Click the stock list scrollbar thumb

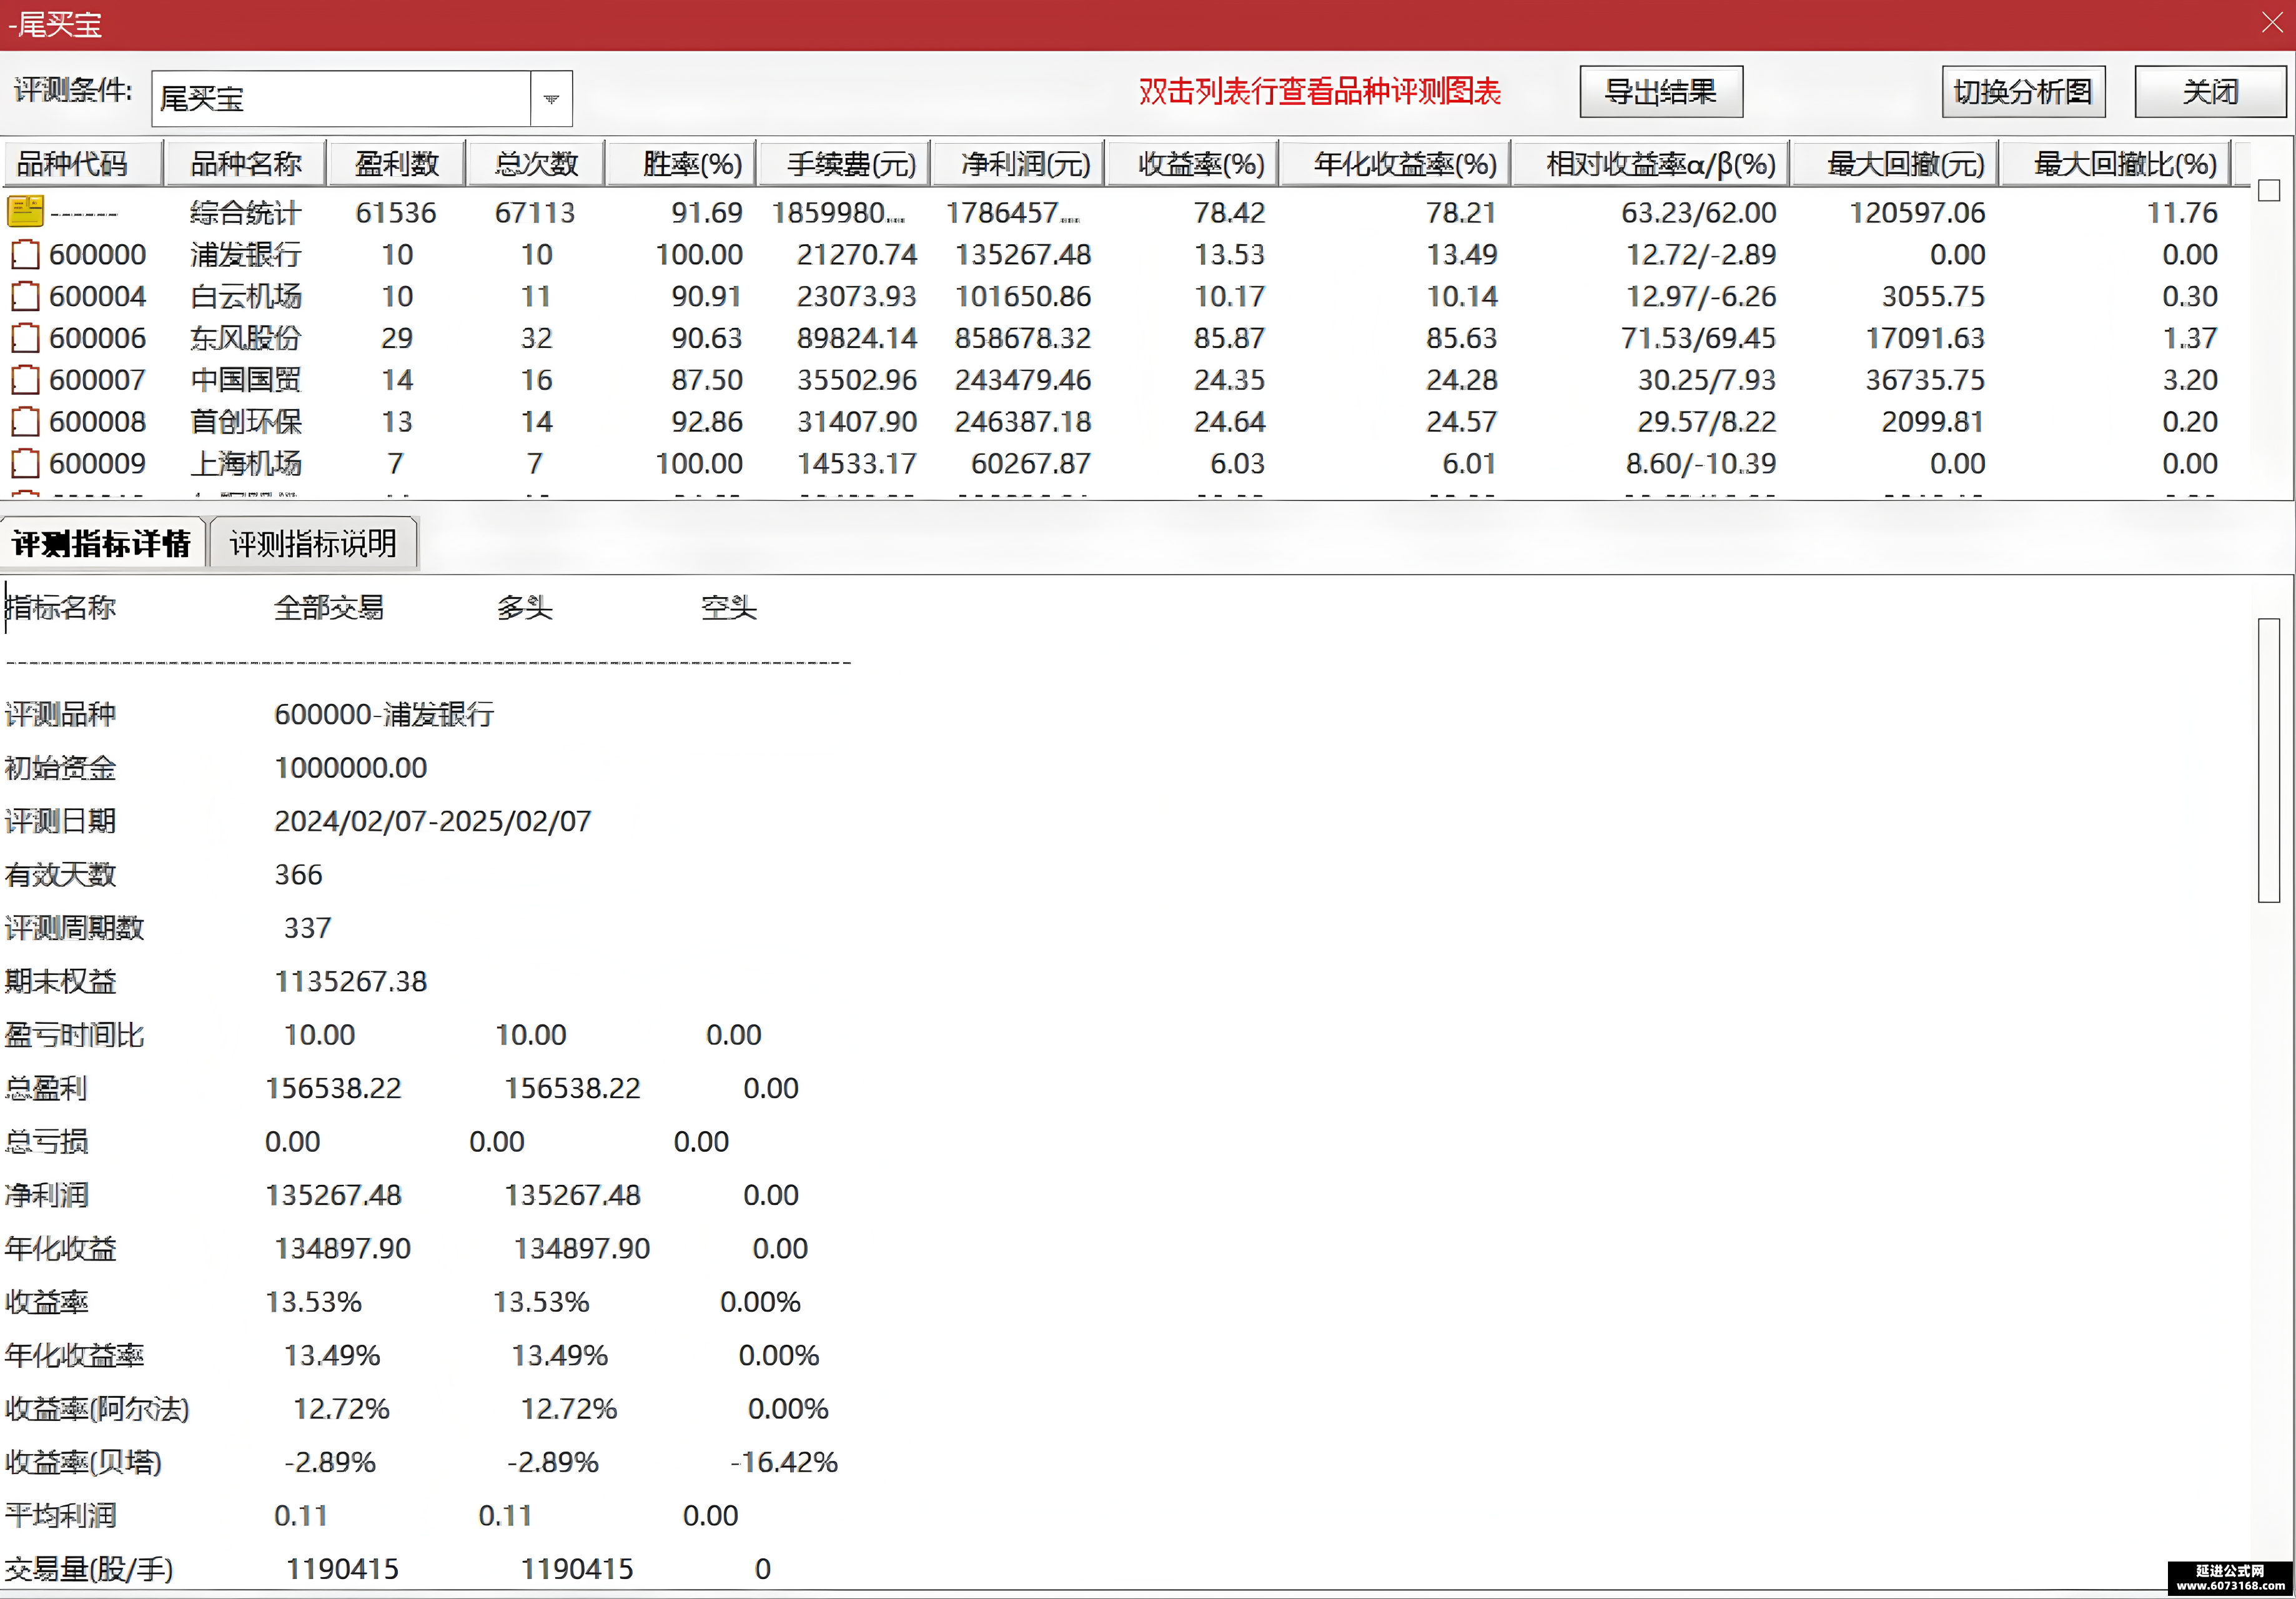point(2269,190)
